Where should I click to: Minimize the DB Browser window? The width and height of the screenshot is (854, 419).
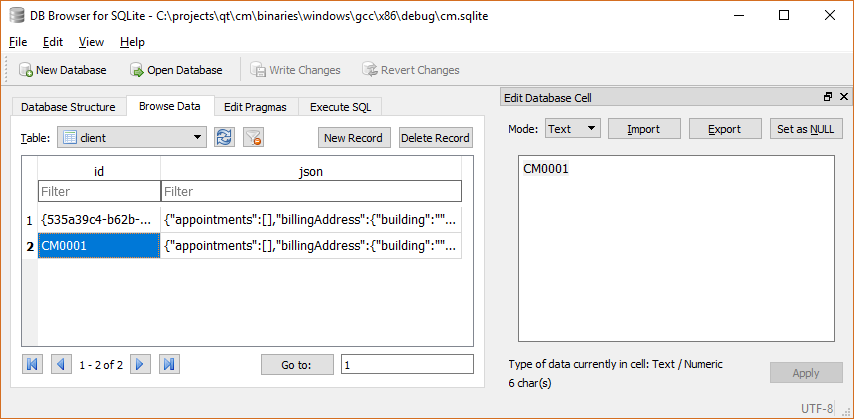pos(739,16)
